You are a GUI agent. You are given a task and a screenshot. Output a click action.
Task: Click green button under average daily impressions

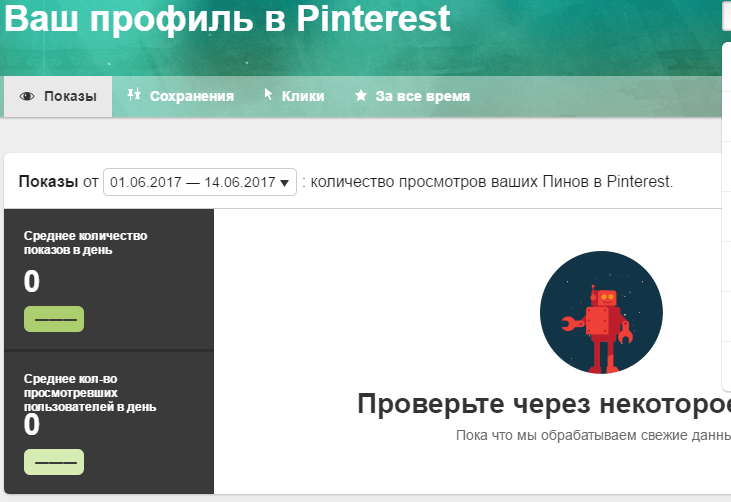tap(53, 319)
